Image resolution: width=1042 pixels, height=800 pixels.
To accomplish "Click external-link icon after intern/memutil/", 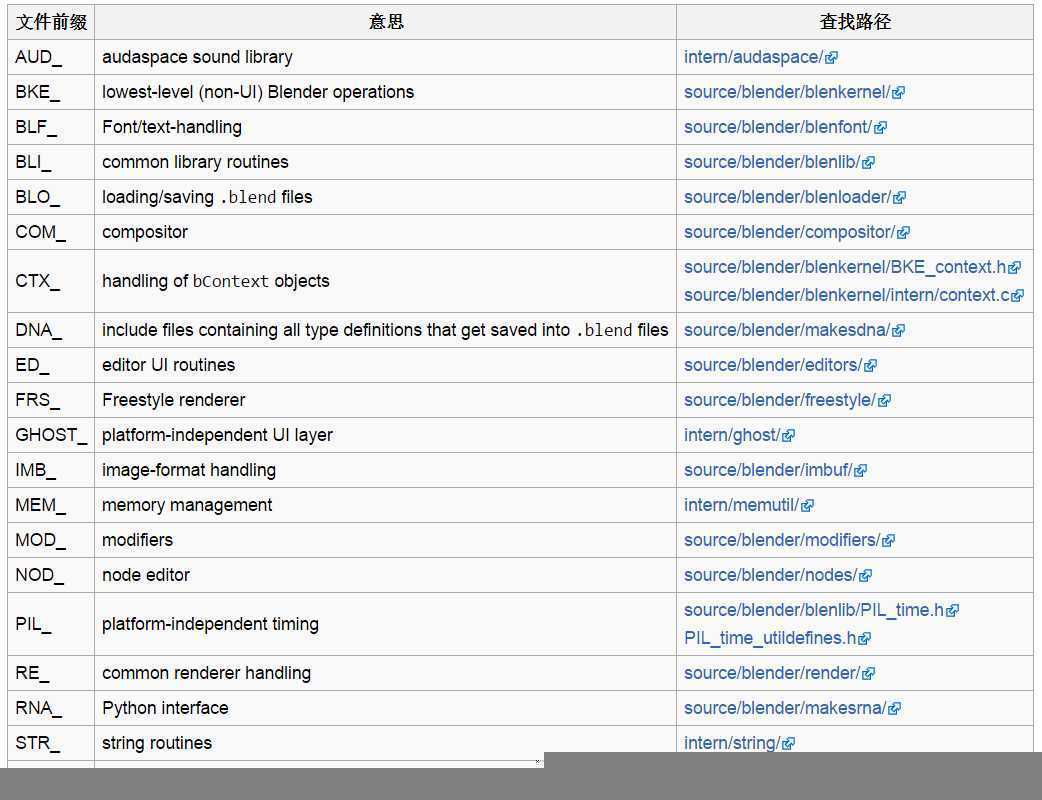I will (807, 506).
